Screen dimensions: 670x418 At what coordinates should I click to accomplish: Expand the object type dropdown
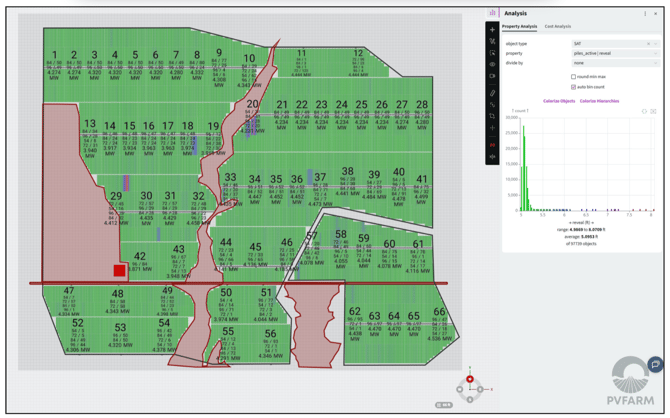pyautogui.click(x=656, y=44)
